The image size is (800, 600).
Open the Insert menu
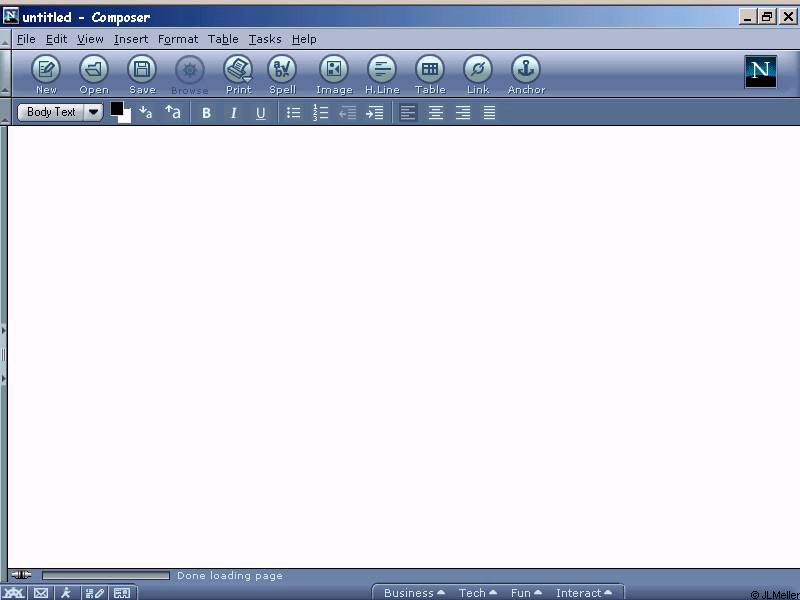coord(131,39)
